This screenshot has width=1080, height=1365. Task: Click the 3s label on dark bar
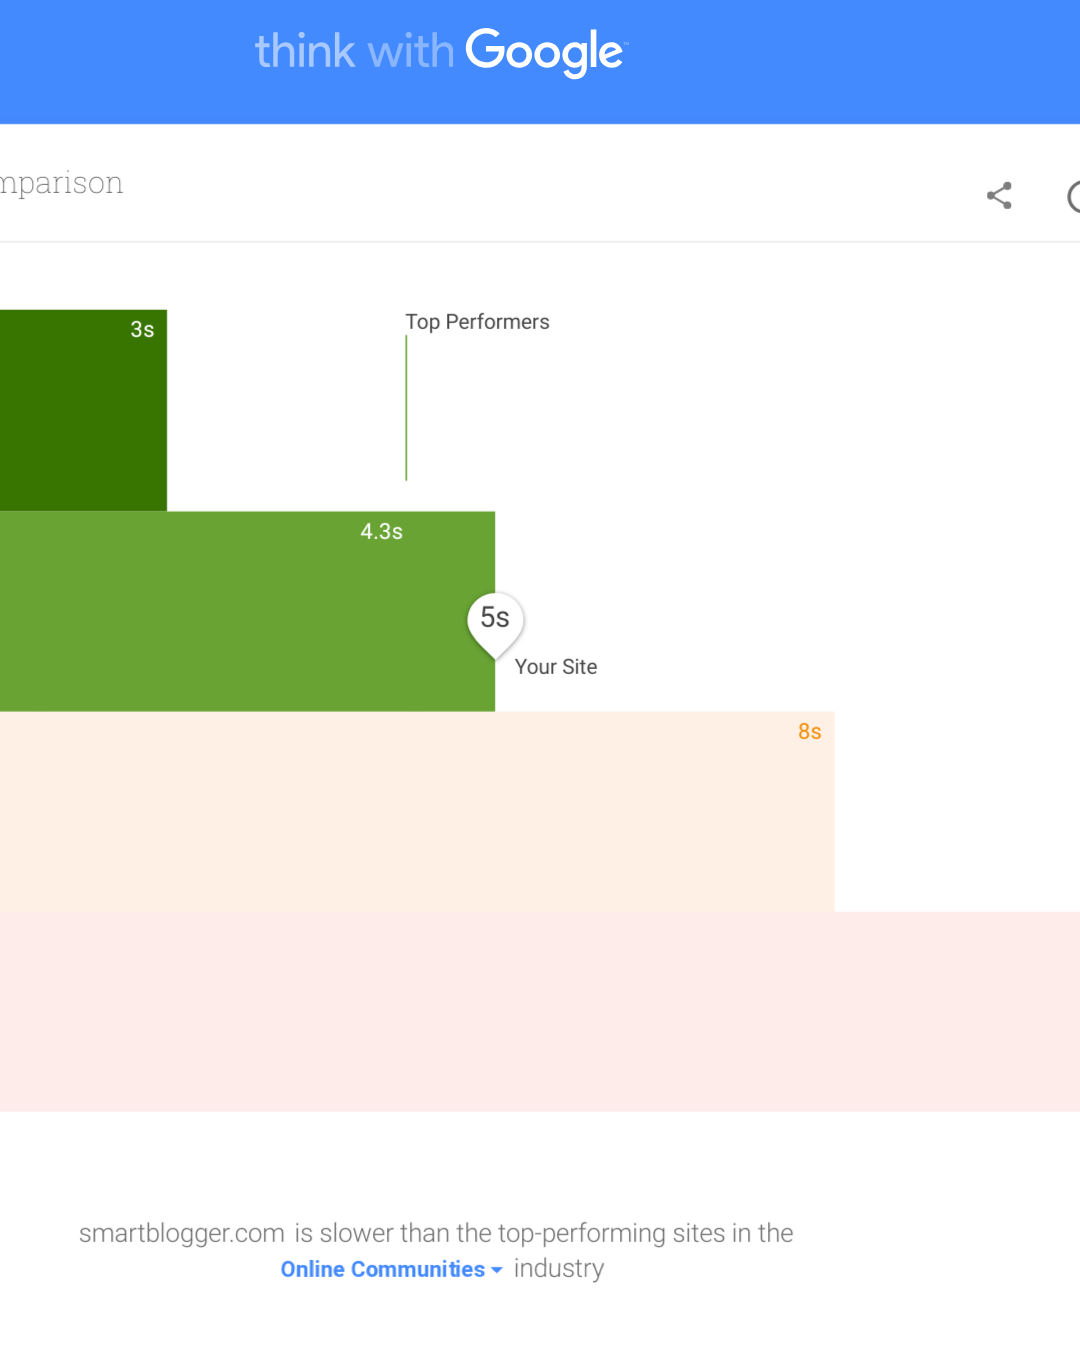(x=142, y=330)
